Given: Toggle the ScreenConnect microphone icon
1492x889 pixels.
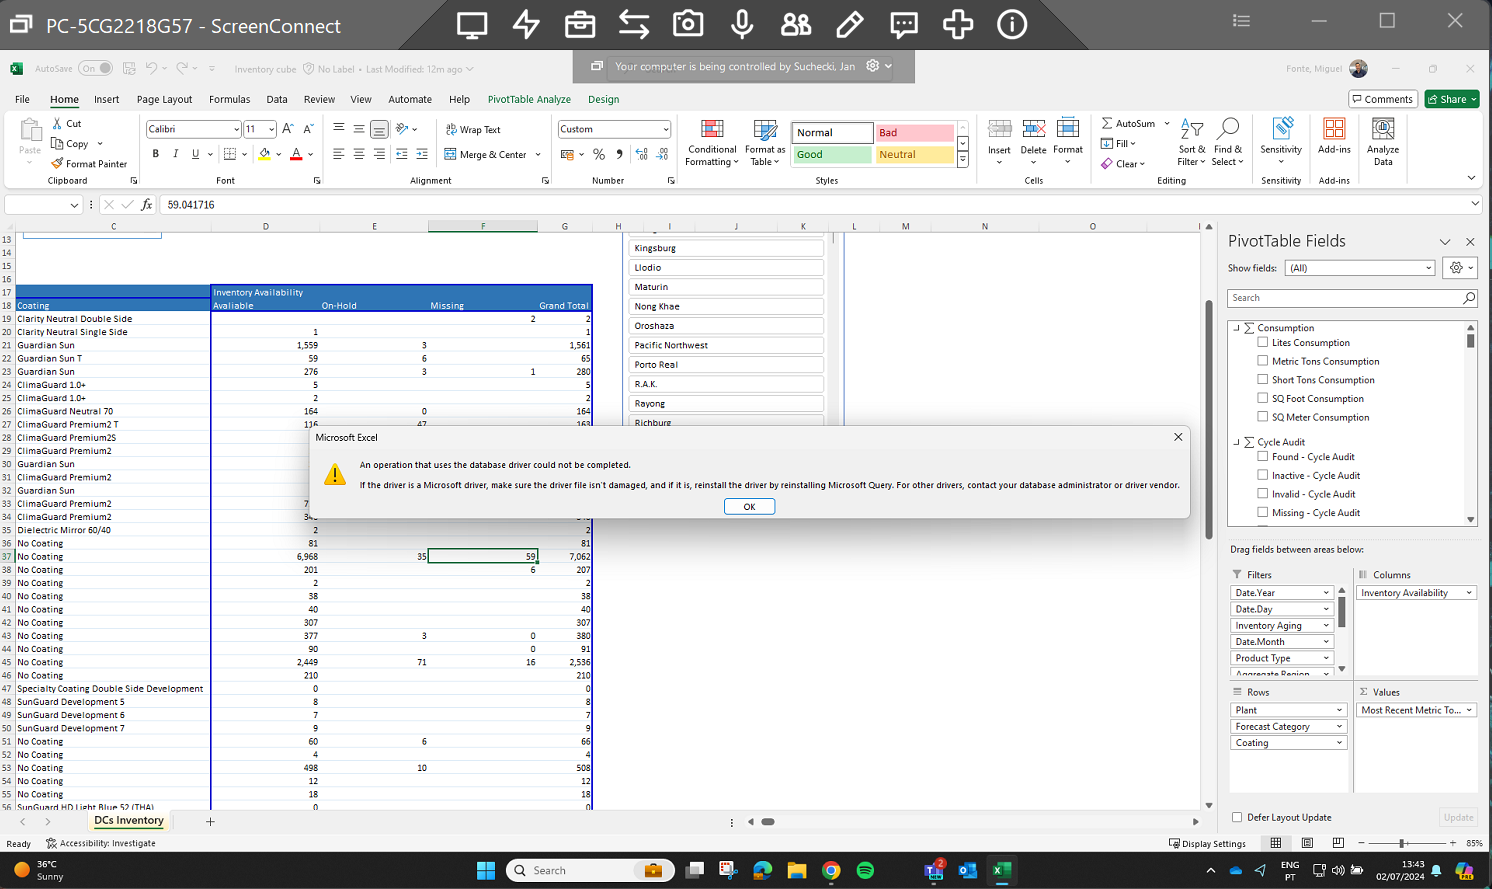Looking at the screenshot, I should pyautogui.click(x=742, y=24).
